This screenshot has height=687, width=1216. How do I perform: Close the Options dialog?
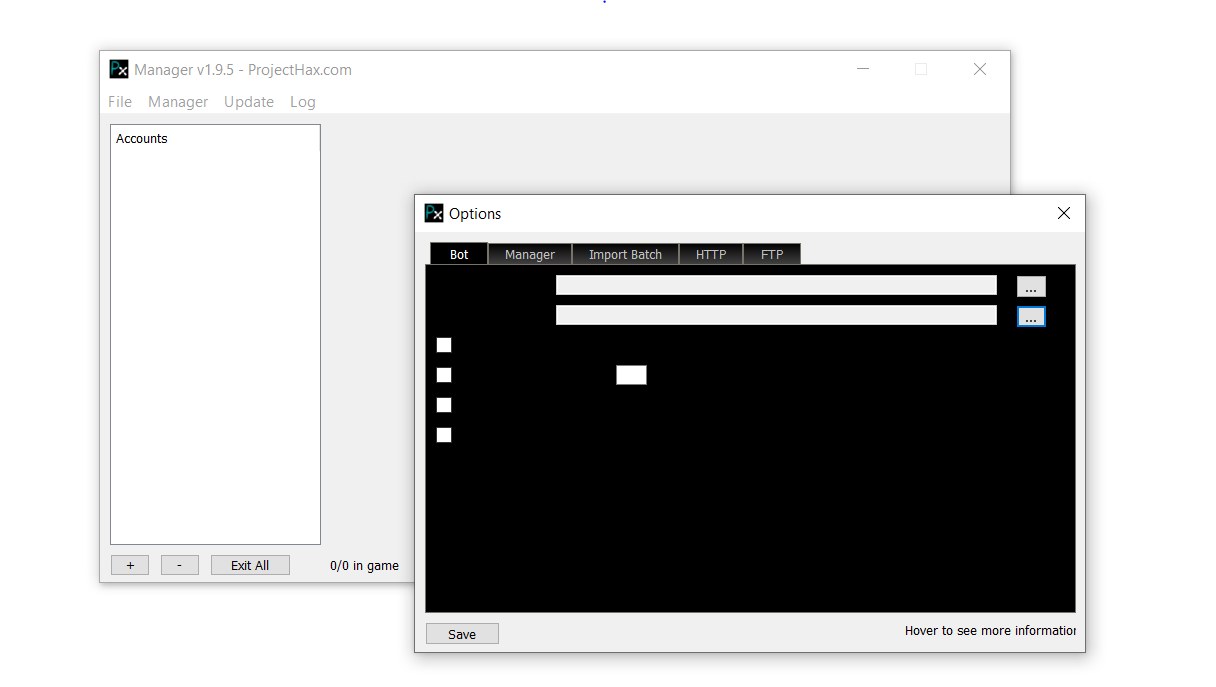click(1063, 213)
